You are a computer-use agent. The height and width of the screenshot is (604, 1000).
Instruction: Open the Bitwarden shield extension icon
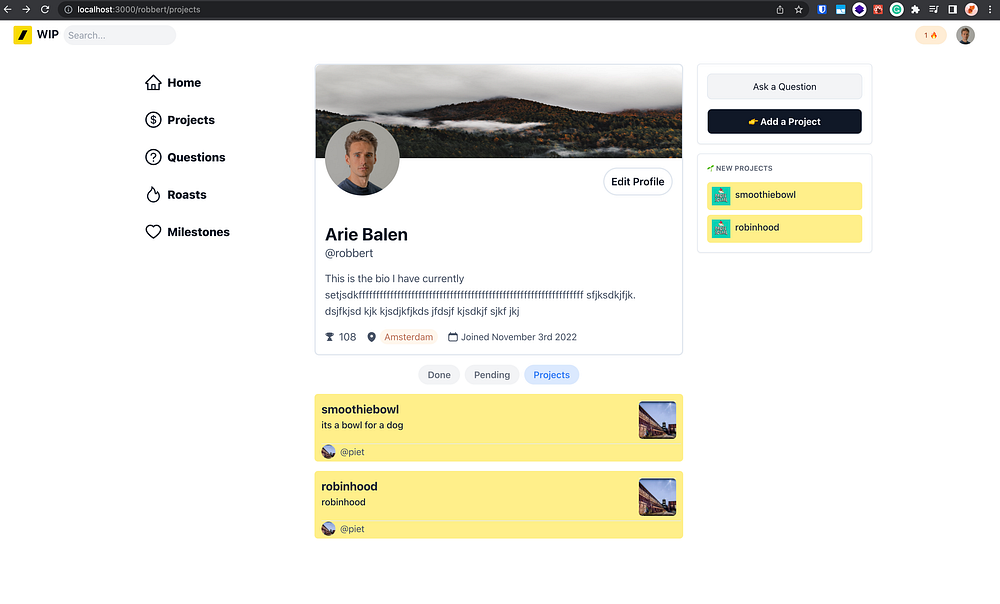pos(822,10)
